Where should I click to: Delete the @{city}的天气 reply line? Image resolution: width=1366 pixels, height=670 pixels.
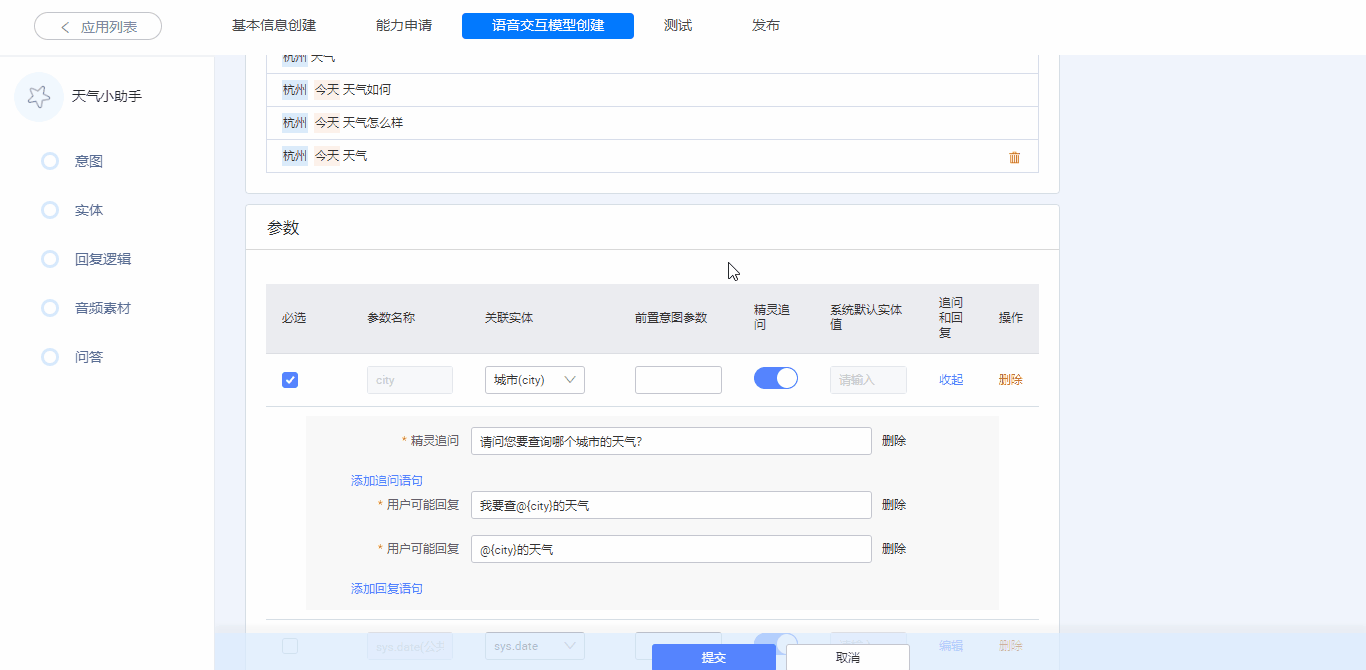894,549
